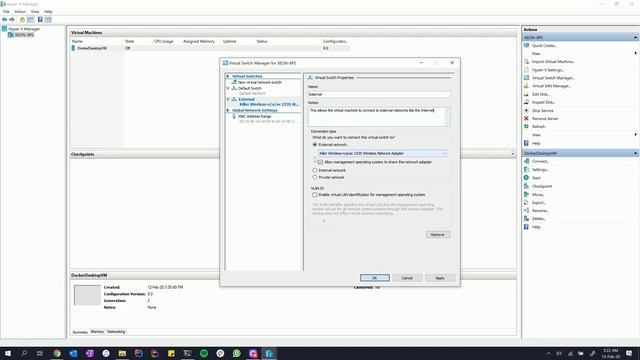This screenshot has width=640, height=360.
Task: Open Virtual SAN Manager action
Action: [551, 86]
